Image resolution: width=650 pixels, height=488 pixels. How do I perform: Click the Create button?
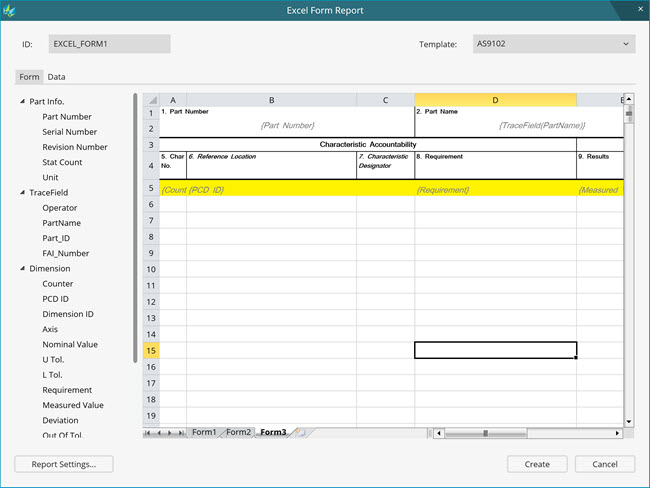coord(537,464)
